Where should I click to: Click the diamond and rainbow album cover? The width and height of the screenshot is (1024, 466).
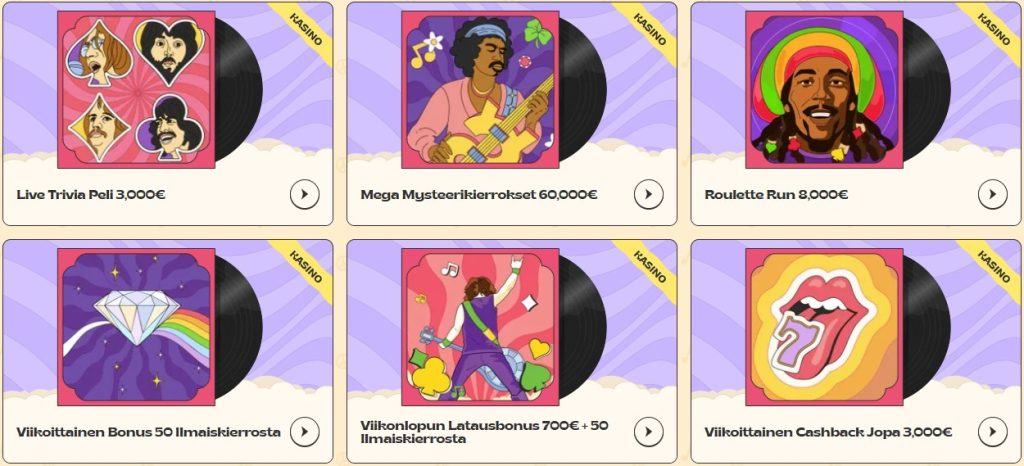point(136,326)
